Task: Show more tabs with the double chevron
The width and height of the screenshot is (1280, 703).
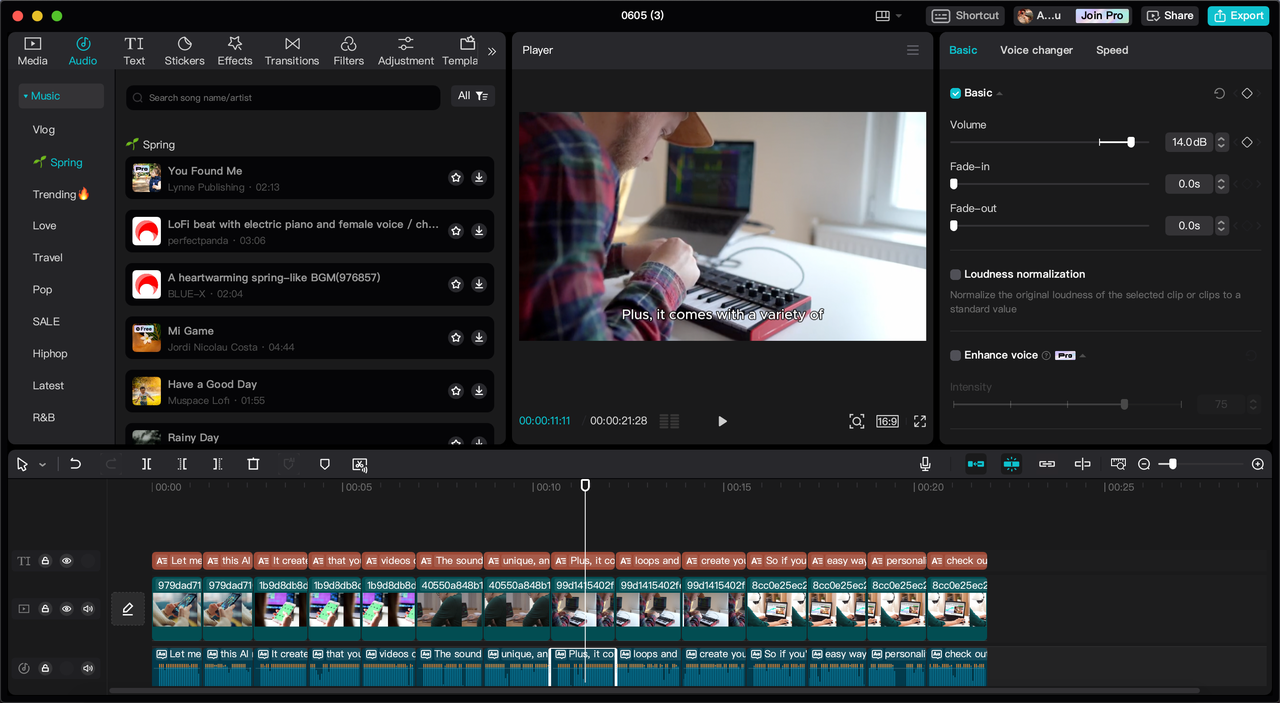Action: (x=492, y=51)
